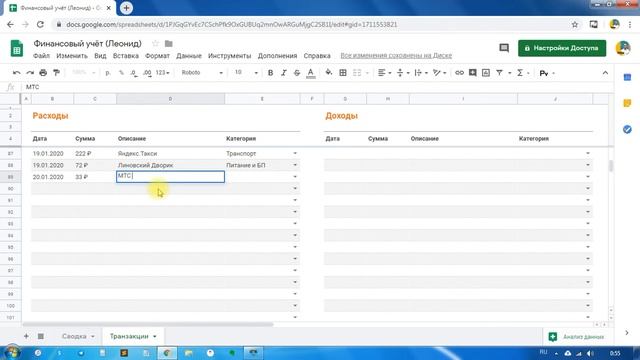The height and width of the screenshot is (360, 640).
Task: Decrease decimal places button
Action: [133, 73]
